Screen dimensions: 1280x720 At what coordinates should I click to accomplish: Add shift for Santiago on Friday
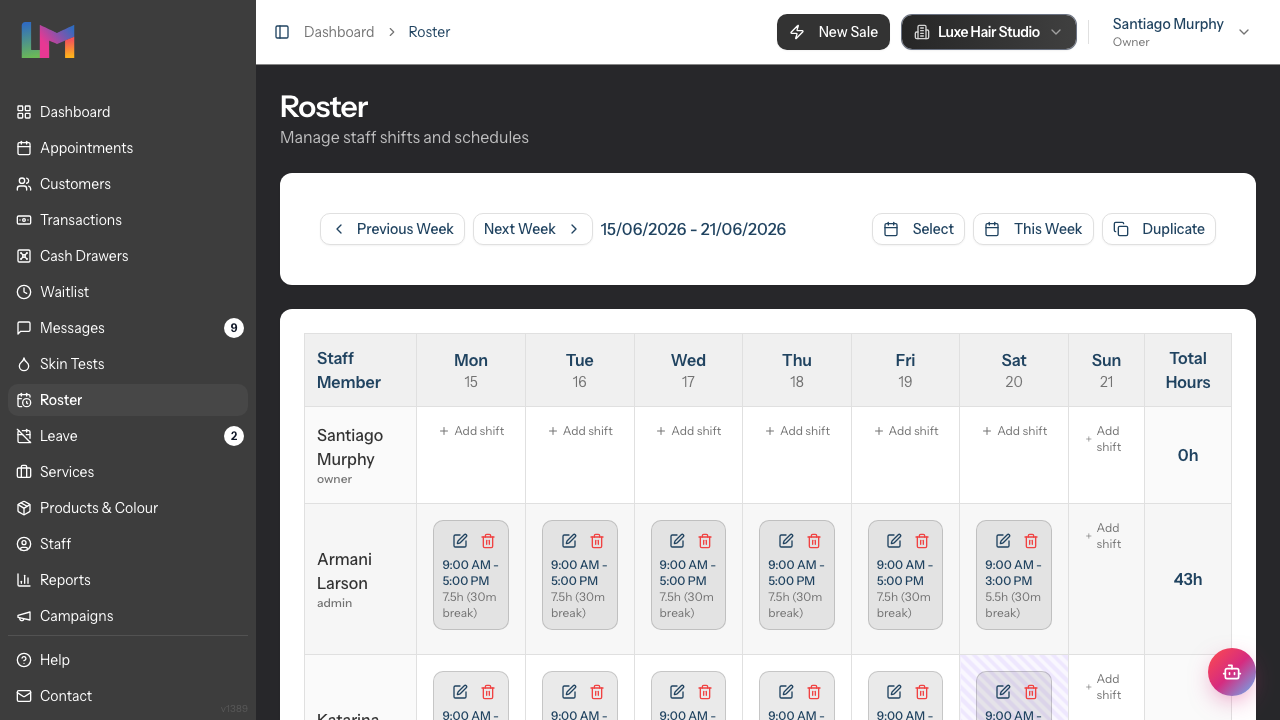[x=906, y=431]
